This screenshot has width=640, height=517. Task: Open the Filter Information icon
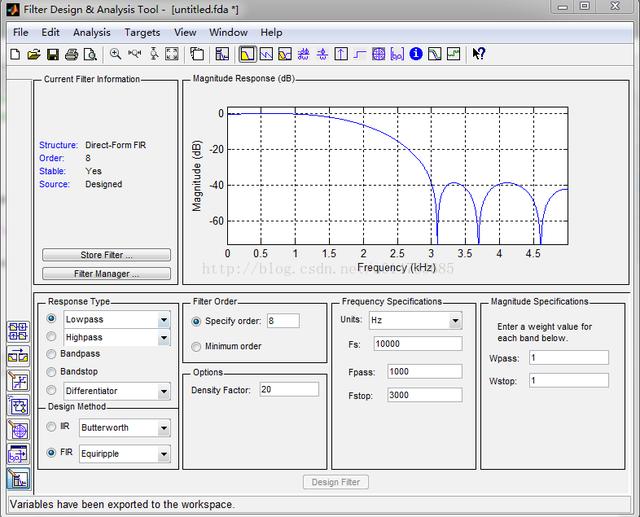tap(416, 54)
